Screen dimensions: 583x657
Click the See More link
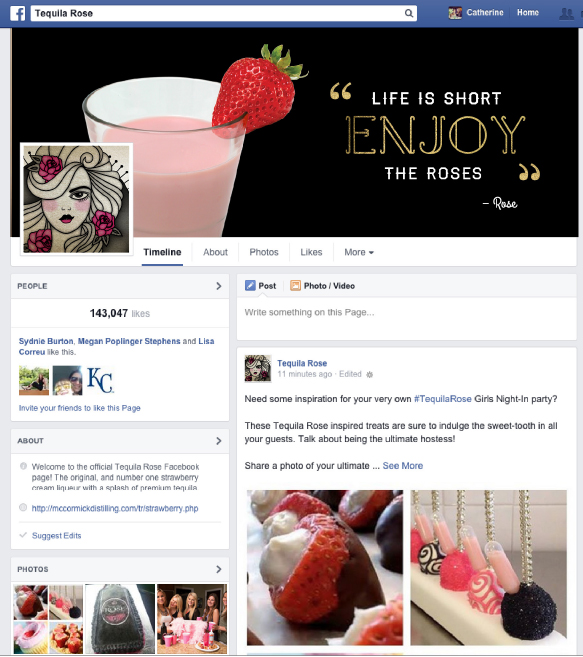pos(403,466)
